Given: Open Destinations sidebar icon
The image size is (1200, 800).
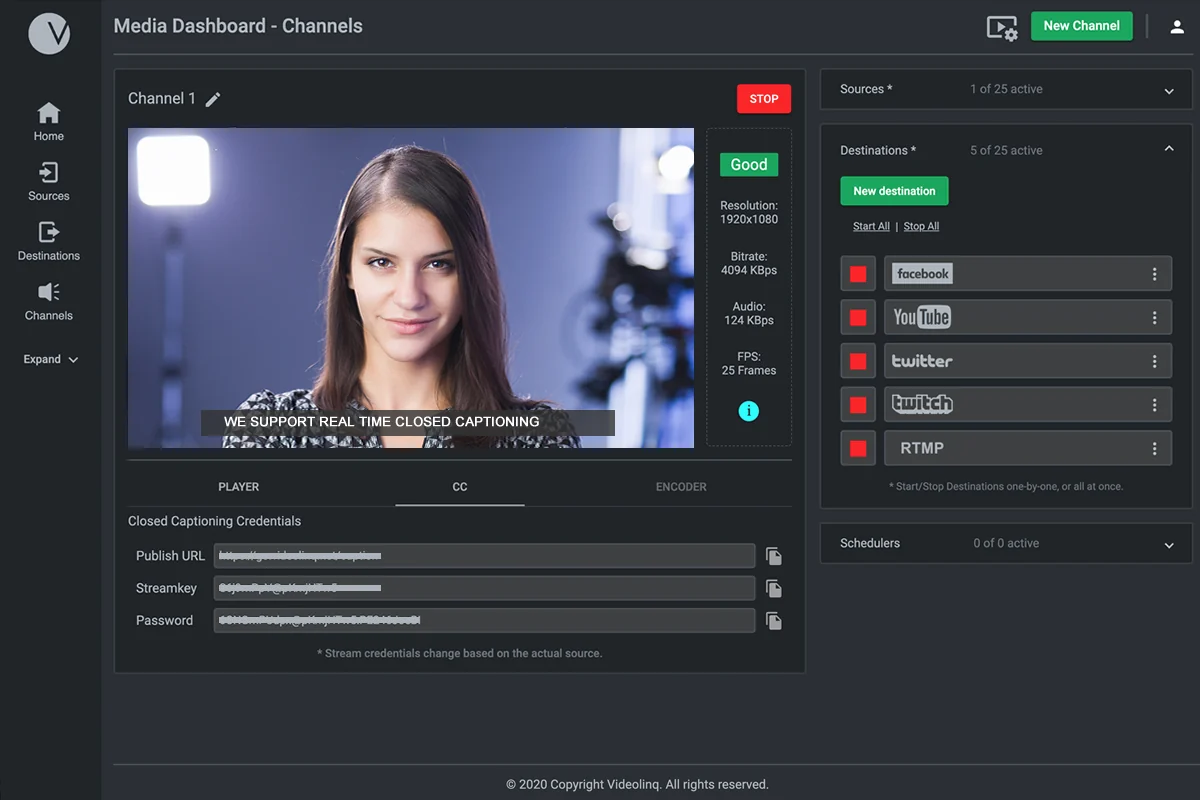Looking at the screenshot, I should pos(48,232).
